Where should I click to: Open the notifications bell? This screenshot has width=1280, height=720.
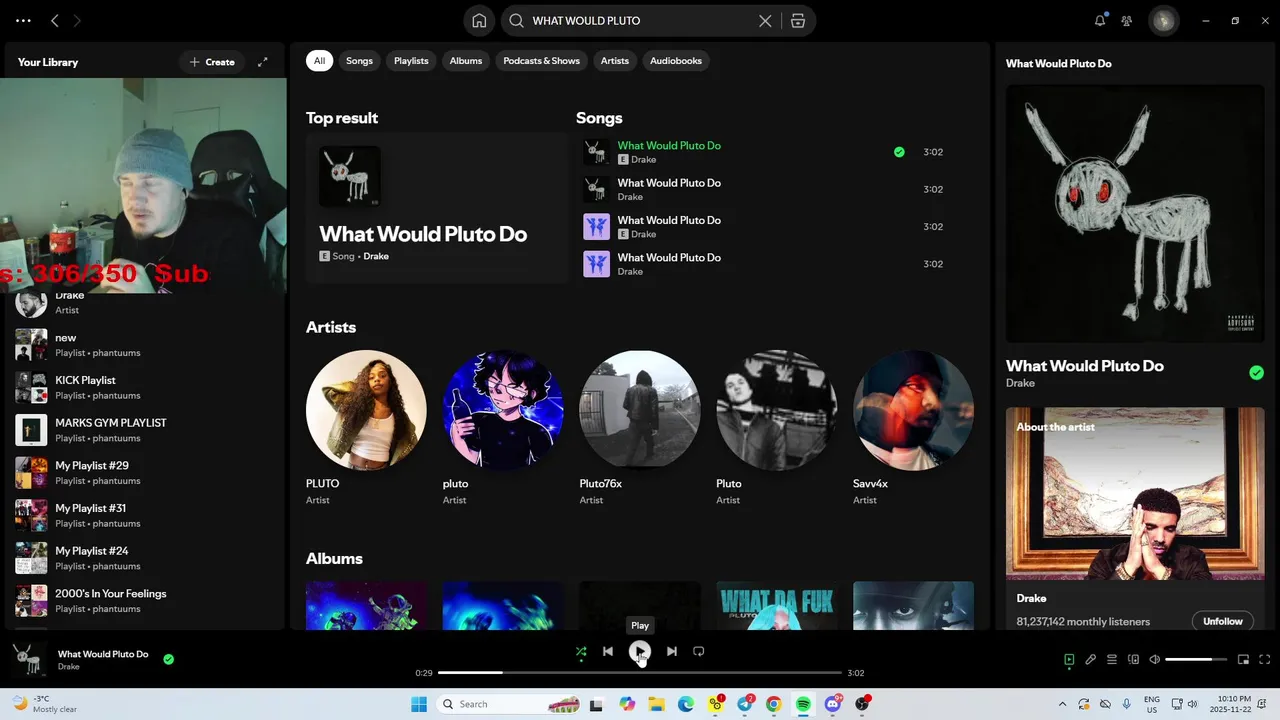pos(1100,20)
